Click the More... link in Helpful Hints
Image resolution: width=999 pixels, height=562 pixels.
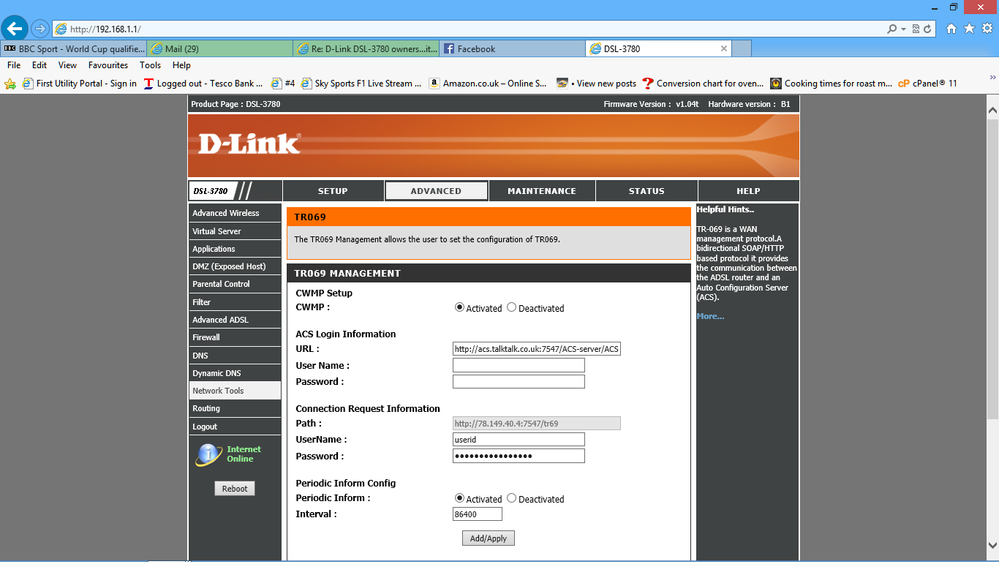pyautogui.click(x=710, y=316)
